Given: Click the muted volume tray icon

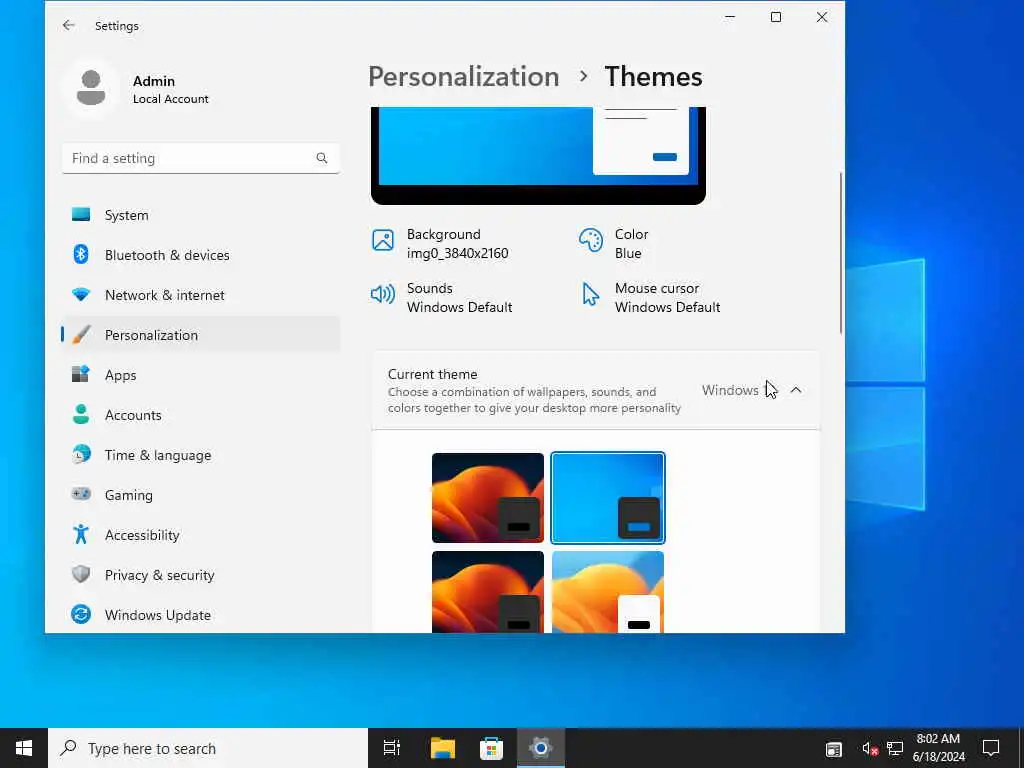Looking at the screenshot, I should pos(870,748).
